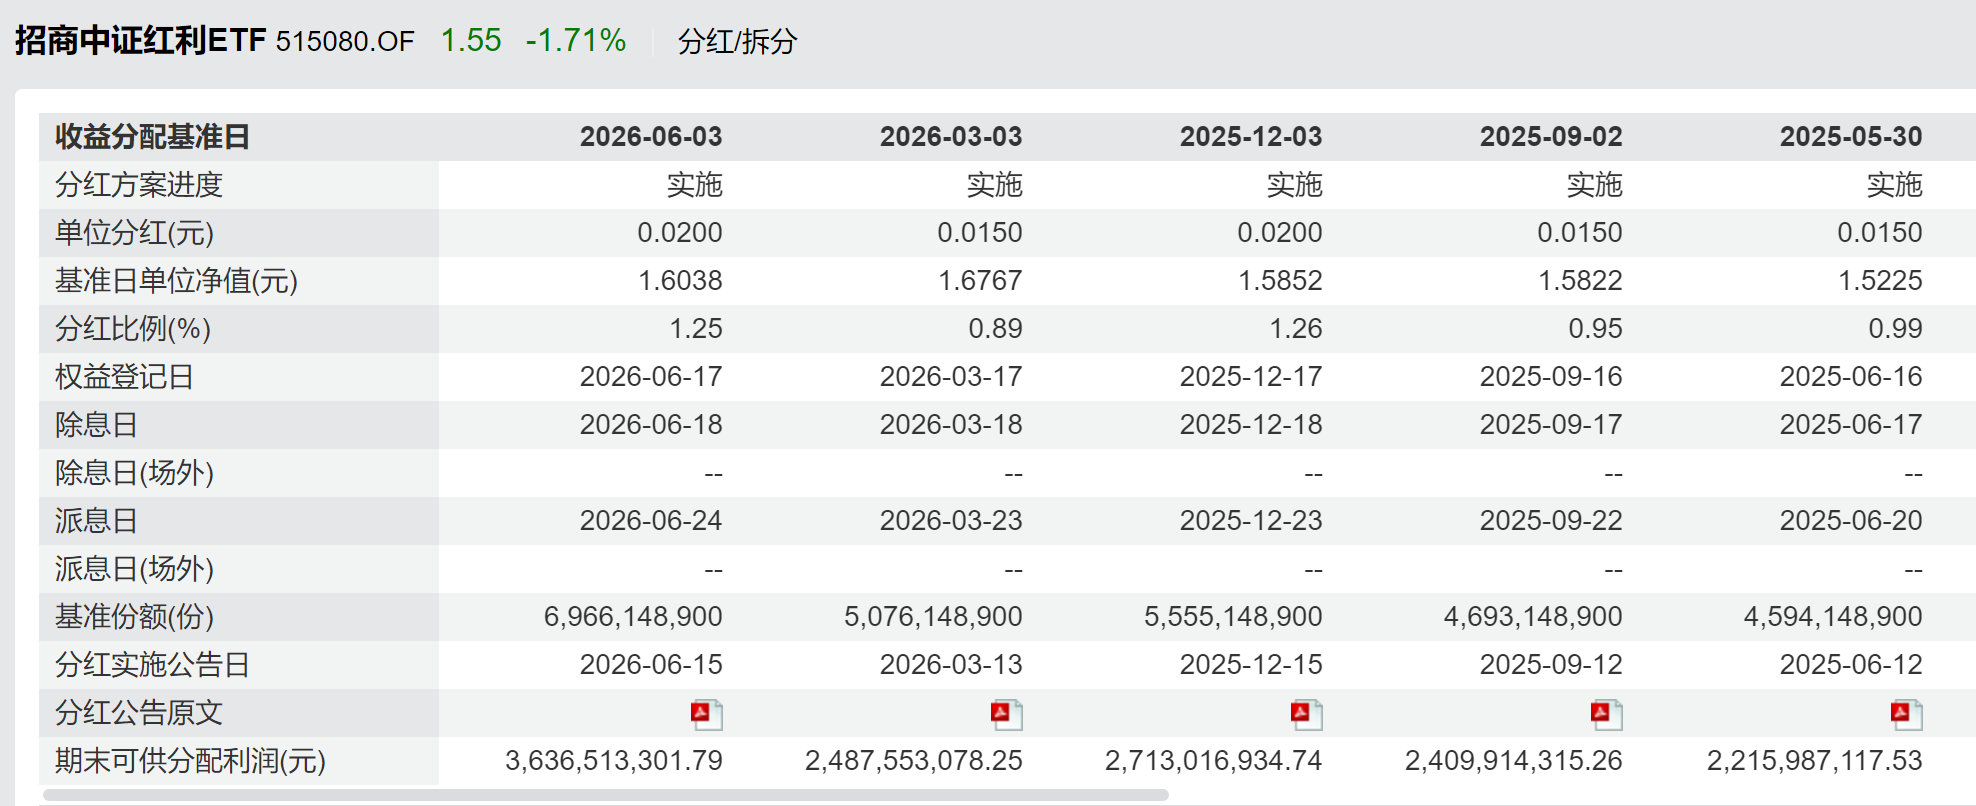Click the horizontal scrollbar under the table
This screenshot has width=1976, height=806.
click(x=606, y=795)
